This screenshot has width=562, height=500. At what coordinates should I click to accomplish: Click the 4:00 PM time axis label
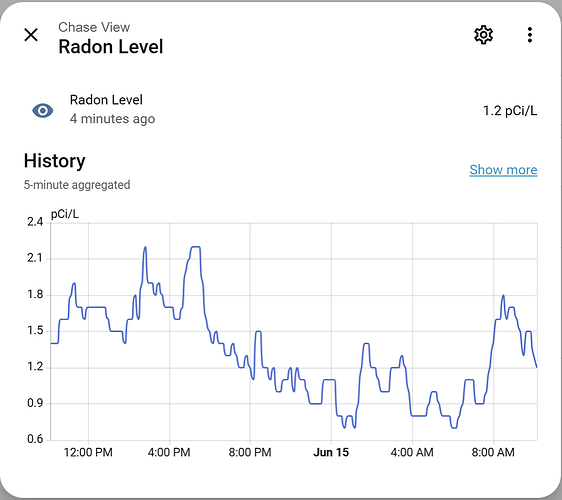click(169, 452)
